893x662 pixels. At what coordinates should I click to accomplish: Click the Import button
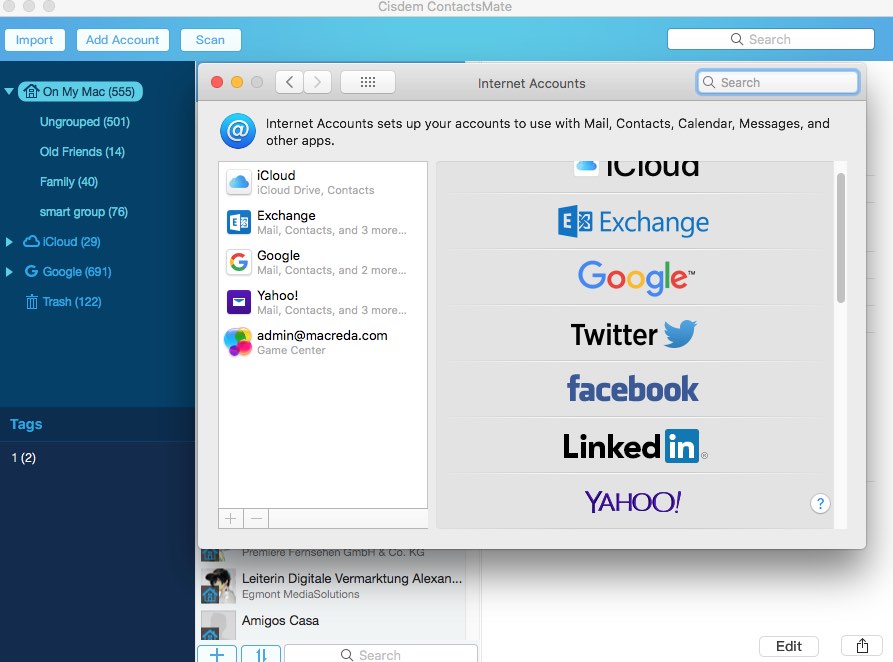[x=35, y=40]
